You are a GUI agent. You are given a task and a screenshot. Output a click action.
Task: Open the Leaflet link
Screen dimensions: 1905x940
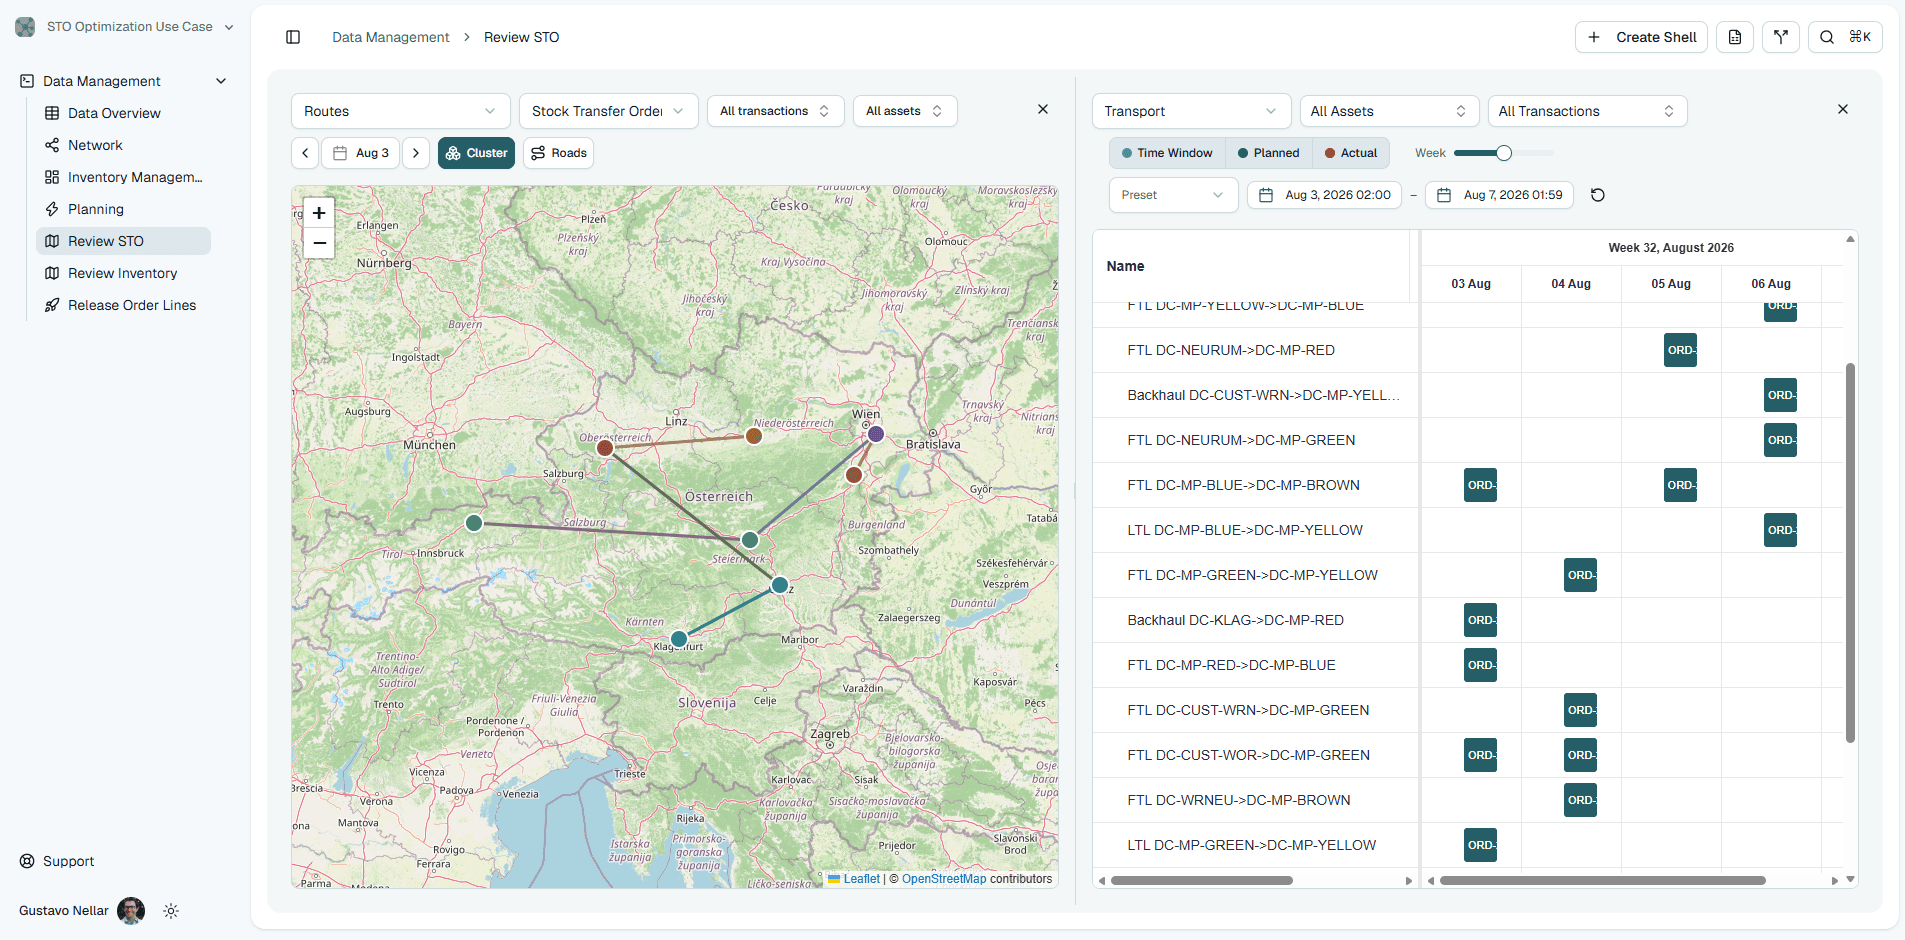[x=861, y=879]
